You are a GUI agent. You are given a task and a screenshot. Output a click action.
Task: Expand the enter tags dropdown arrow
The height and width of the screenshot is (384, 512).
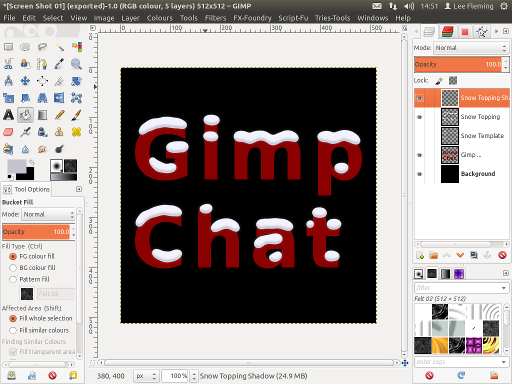coord(504,362)
